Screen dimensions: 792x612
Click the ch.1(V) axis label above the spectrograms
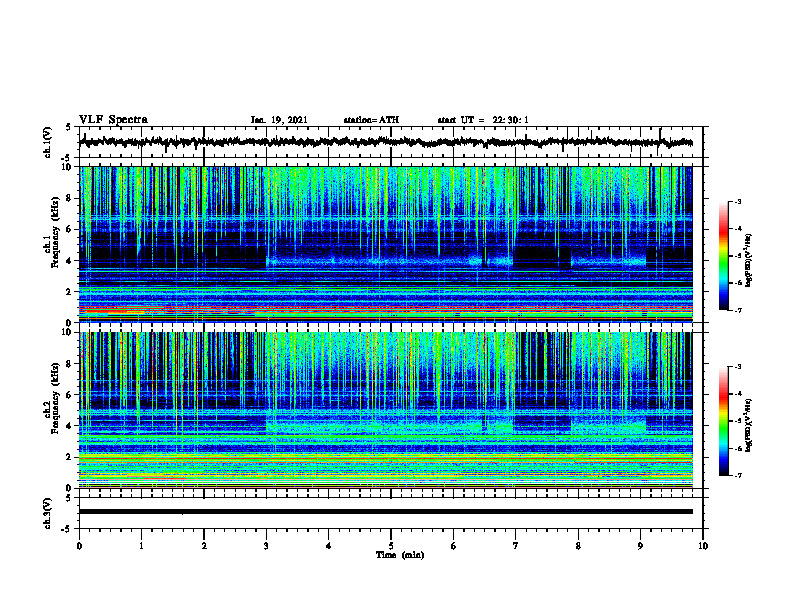[47, 142]
